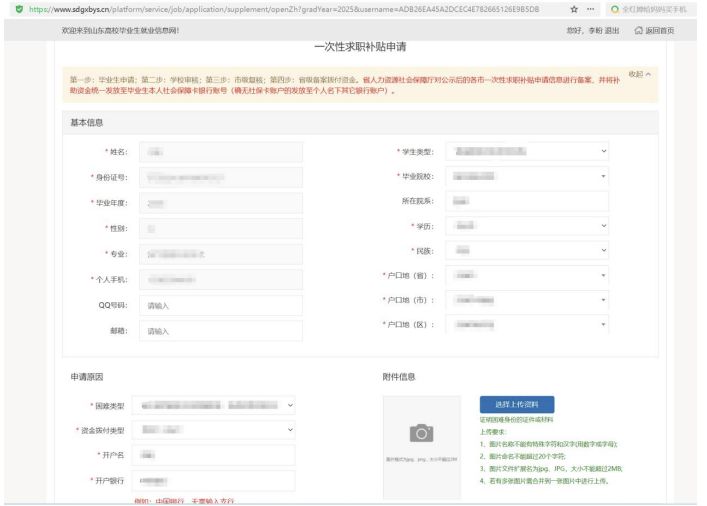Open the 民族 dropdown

527,250
